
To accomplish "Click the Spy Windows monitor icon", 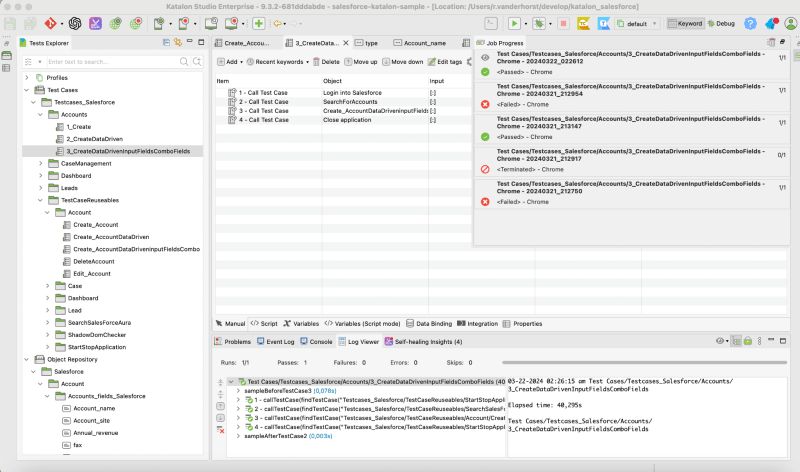I will tap(211, 23).
